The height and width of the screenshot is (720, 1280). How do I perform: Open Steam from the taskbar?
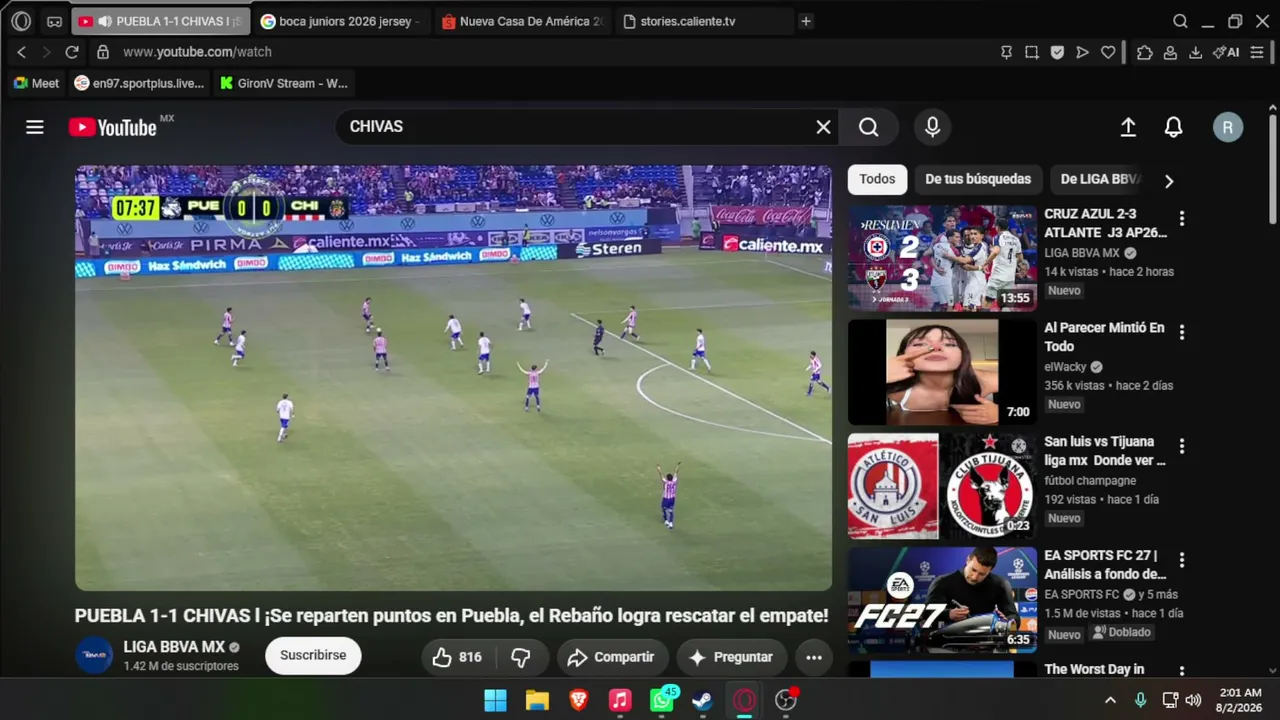click(703, 700)
